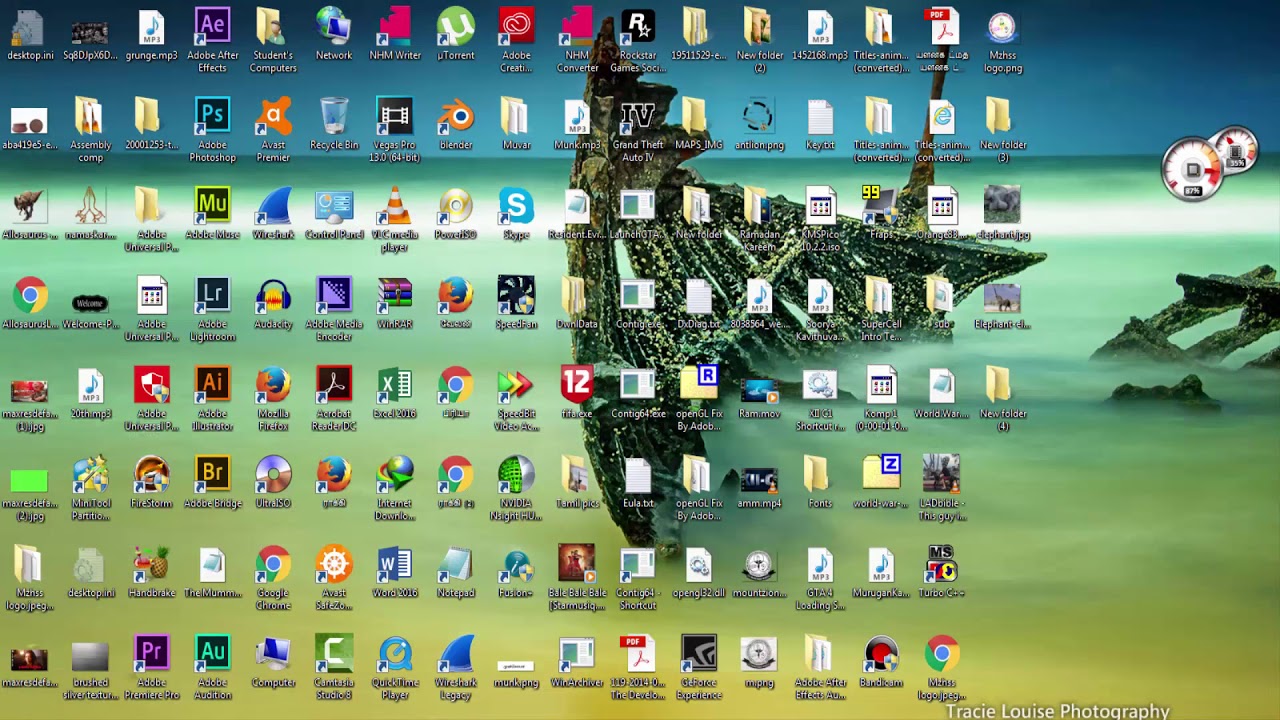The height and width of the screenshot is (720, 1280).
Task: Launch Internet Download Manager icon
Action: pyautogui.click(x=394, y=488)
